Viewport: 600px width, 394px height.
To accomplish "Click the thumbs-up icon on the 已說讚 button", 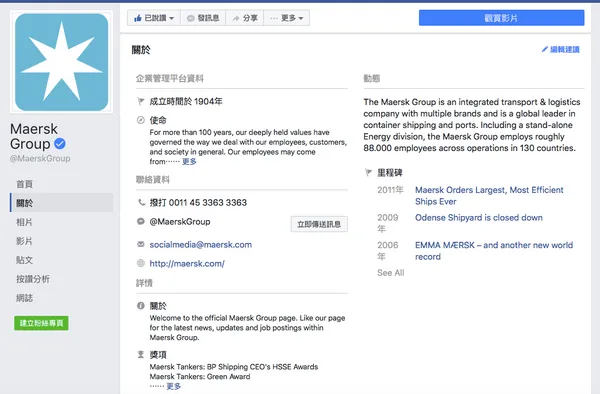I will [x=138, y=18].
